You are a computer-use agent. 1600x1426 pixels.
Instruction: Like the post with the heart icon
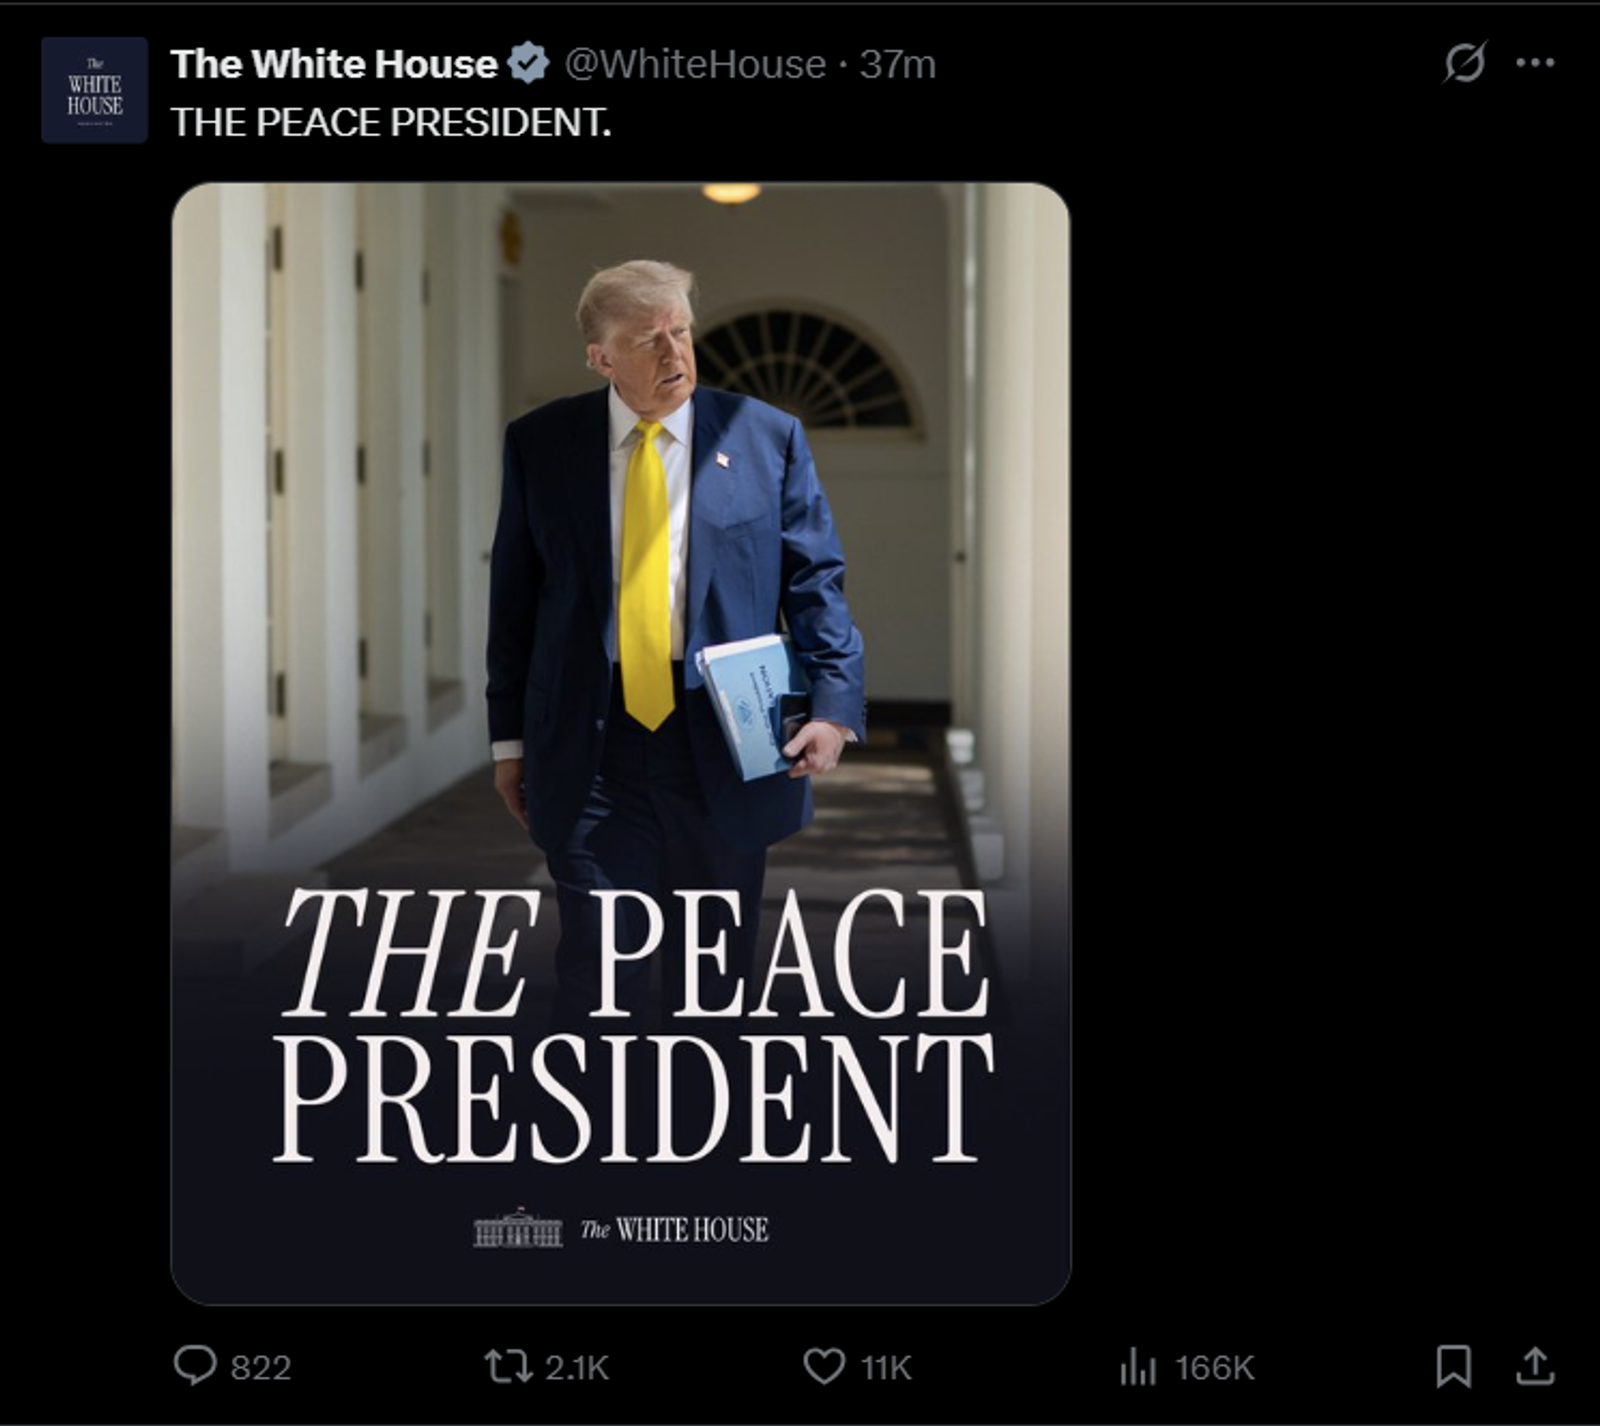[x=824, y=1366]
